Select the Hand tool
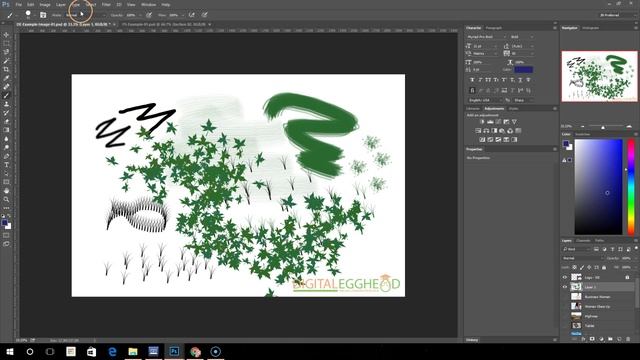 pyautogui.click(x=6, y=191)
